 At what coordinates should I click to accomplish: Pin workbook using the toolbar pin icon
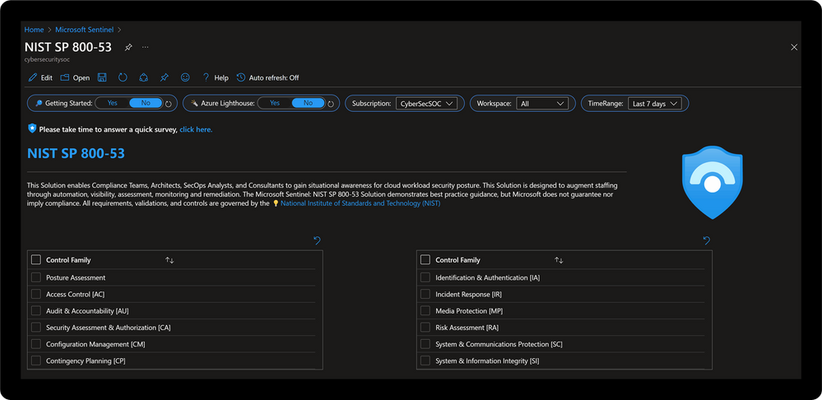[164, 78]
